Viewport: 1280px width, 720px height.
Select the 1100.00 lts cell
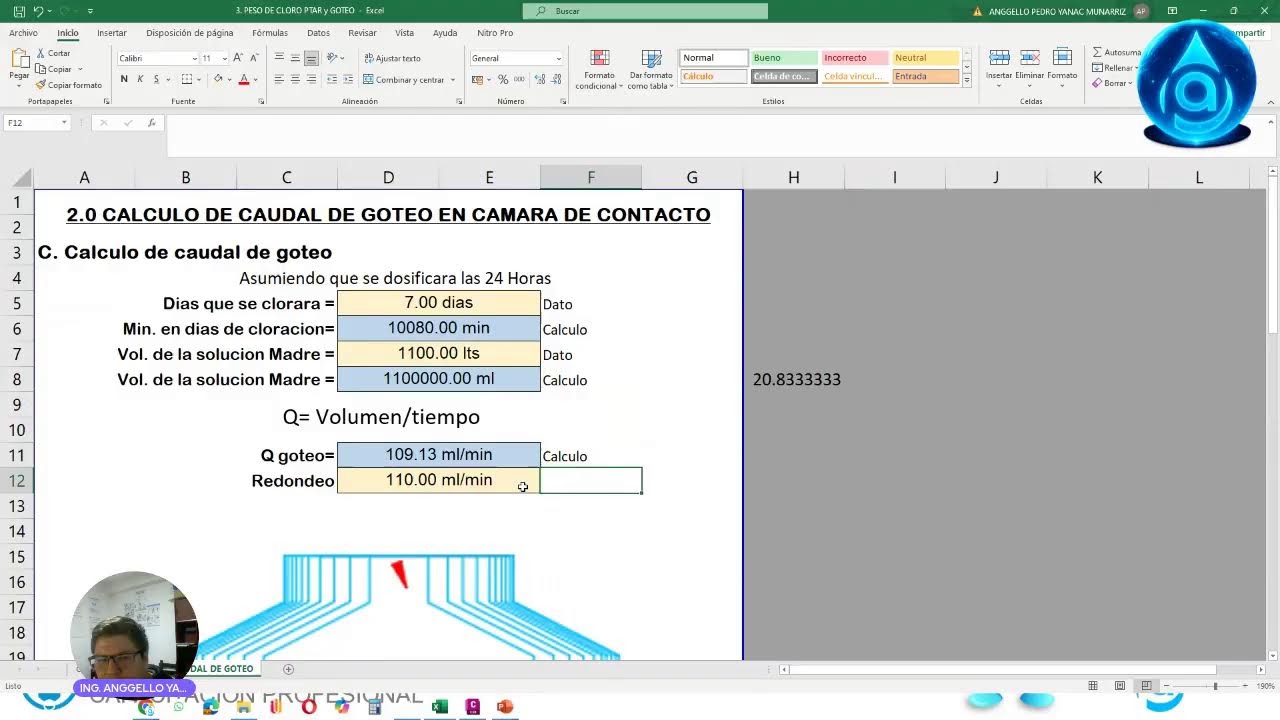coord(438,354)
